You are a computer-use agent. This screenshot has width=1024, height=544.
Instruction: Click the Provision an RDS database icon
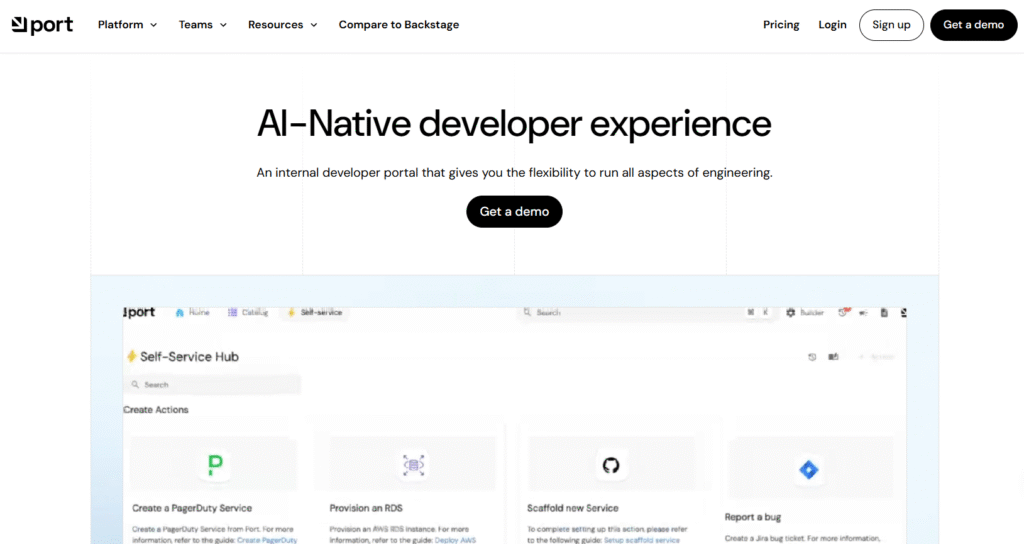click(x=413, y=465)
